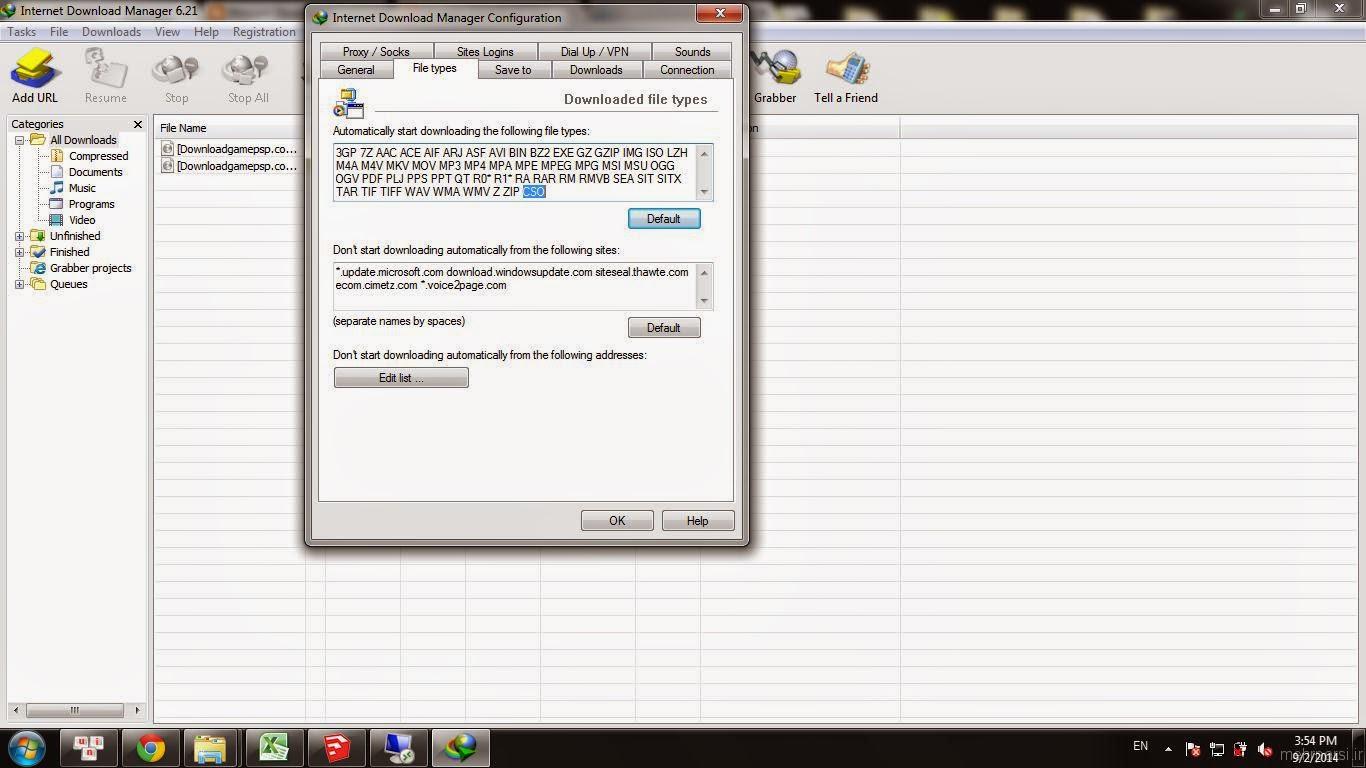Switch to the General tab
The width and height of the screenshot is (1366, 768).
tap(355, 70)
